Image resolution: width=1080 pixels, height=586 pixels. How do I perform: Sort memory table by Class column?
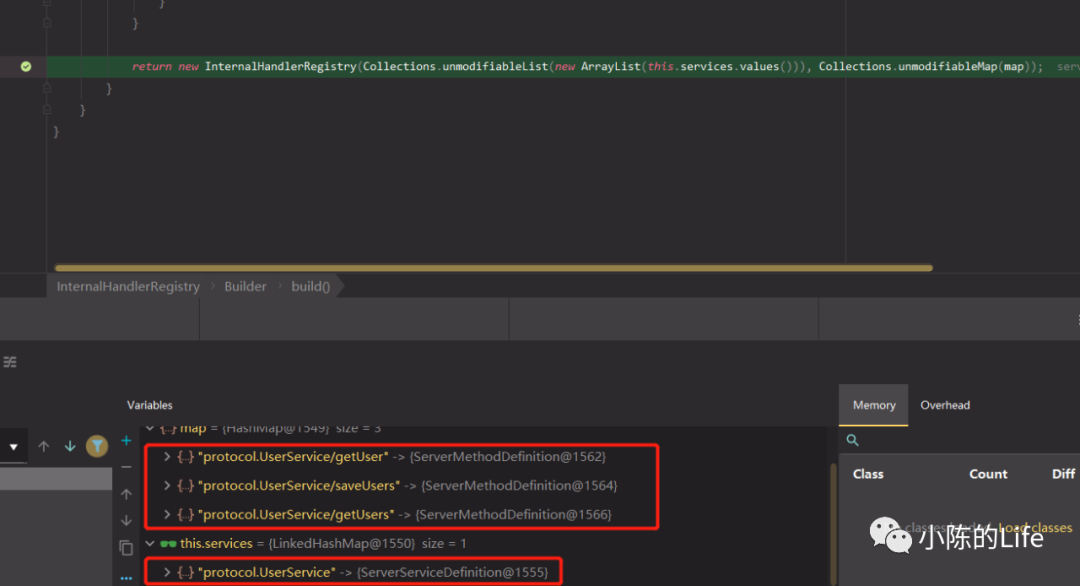(x=868, y=474)
